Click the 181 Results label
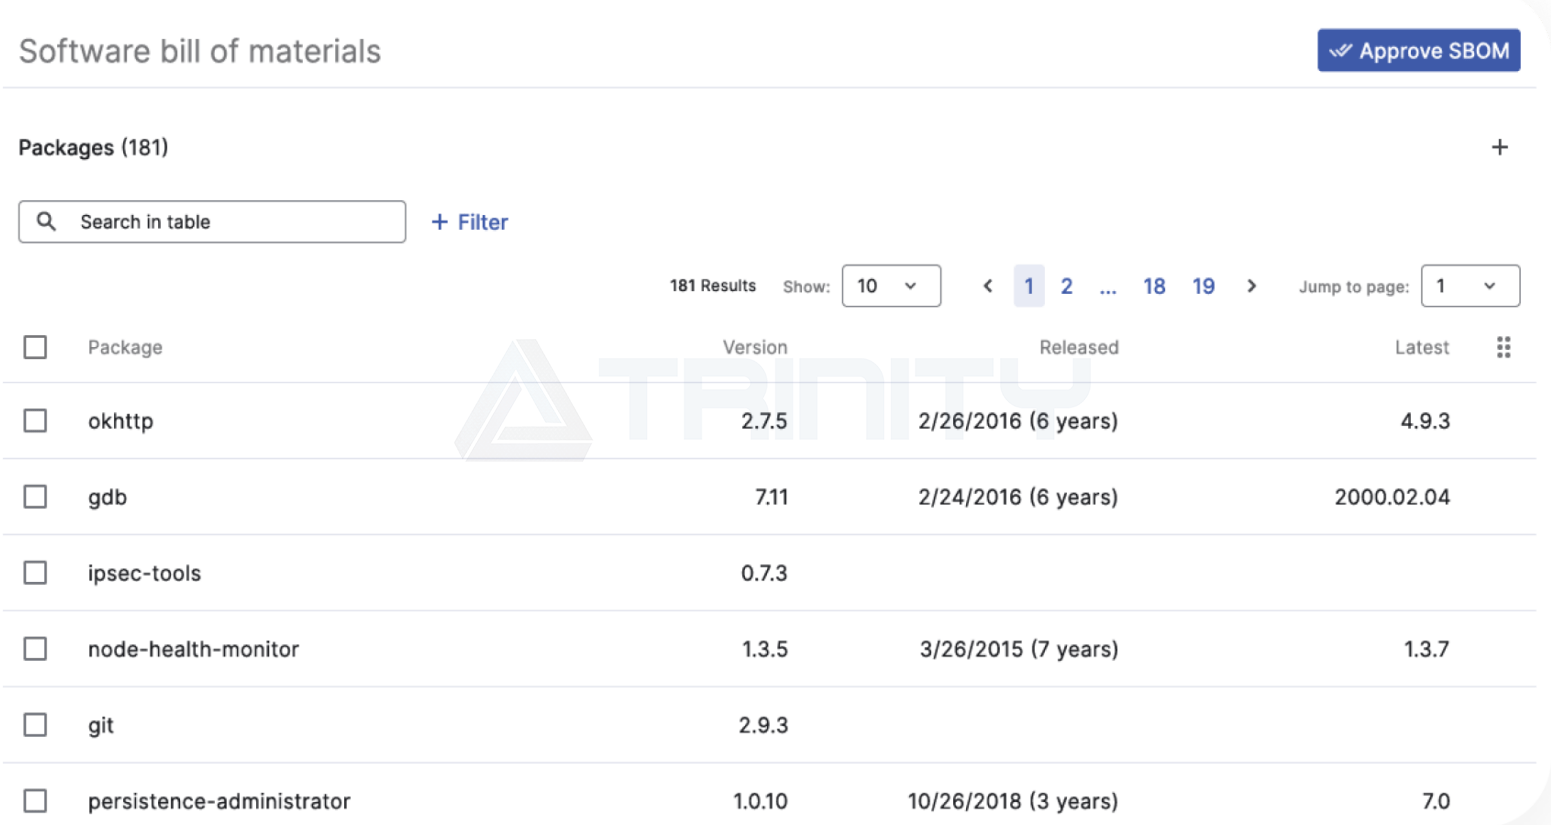The image size is (1551, 825). tap(713, 286)
